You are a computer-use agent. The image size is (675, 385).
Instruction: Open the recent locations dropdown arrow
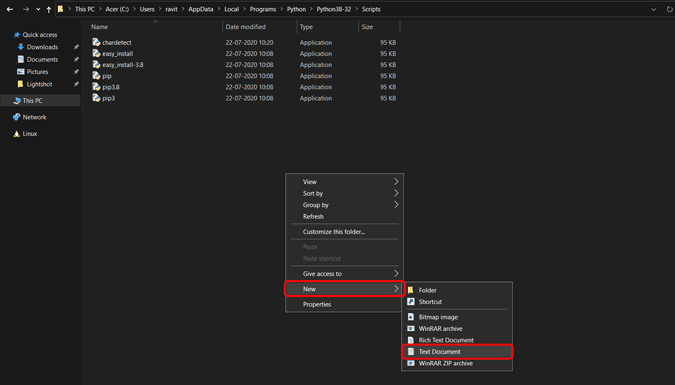pos(38,9)
